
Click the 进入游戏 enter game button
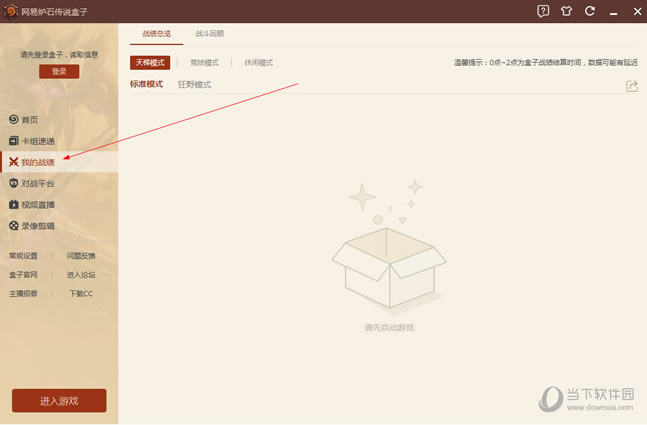(x=59, y=401)
